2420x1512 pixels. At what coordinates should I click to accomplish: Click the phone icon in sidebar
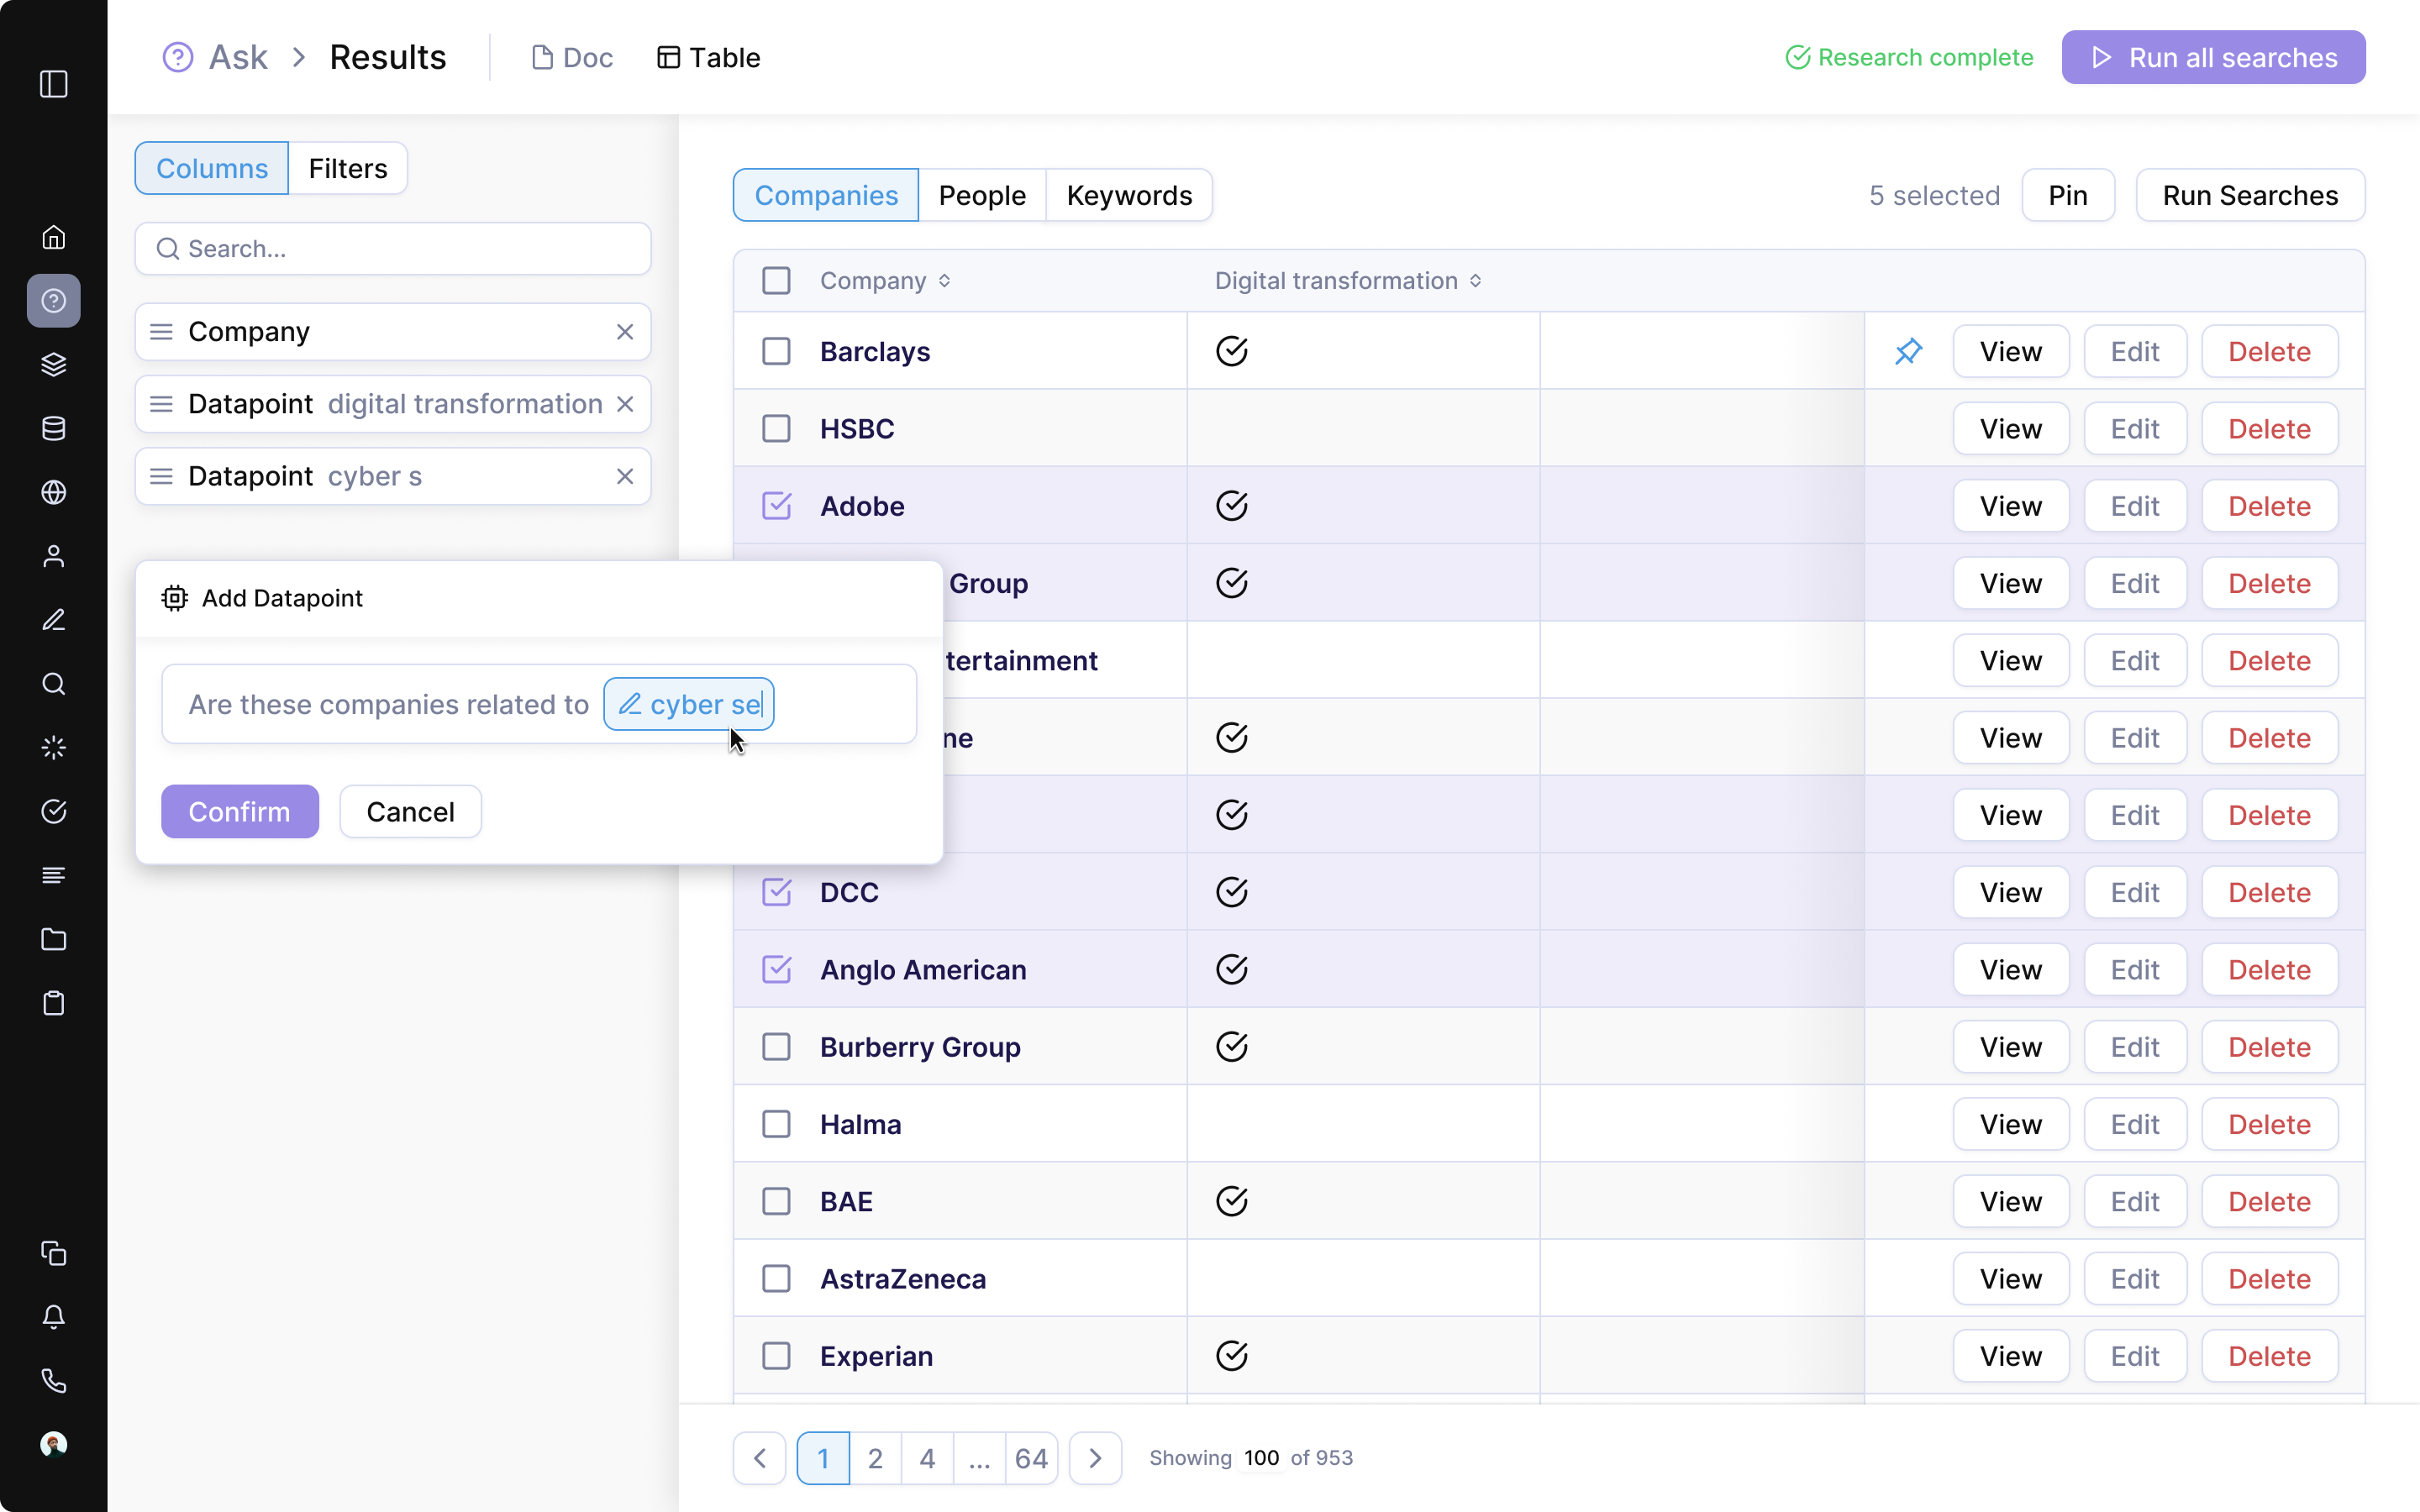pos(54,1381)
